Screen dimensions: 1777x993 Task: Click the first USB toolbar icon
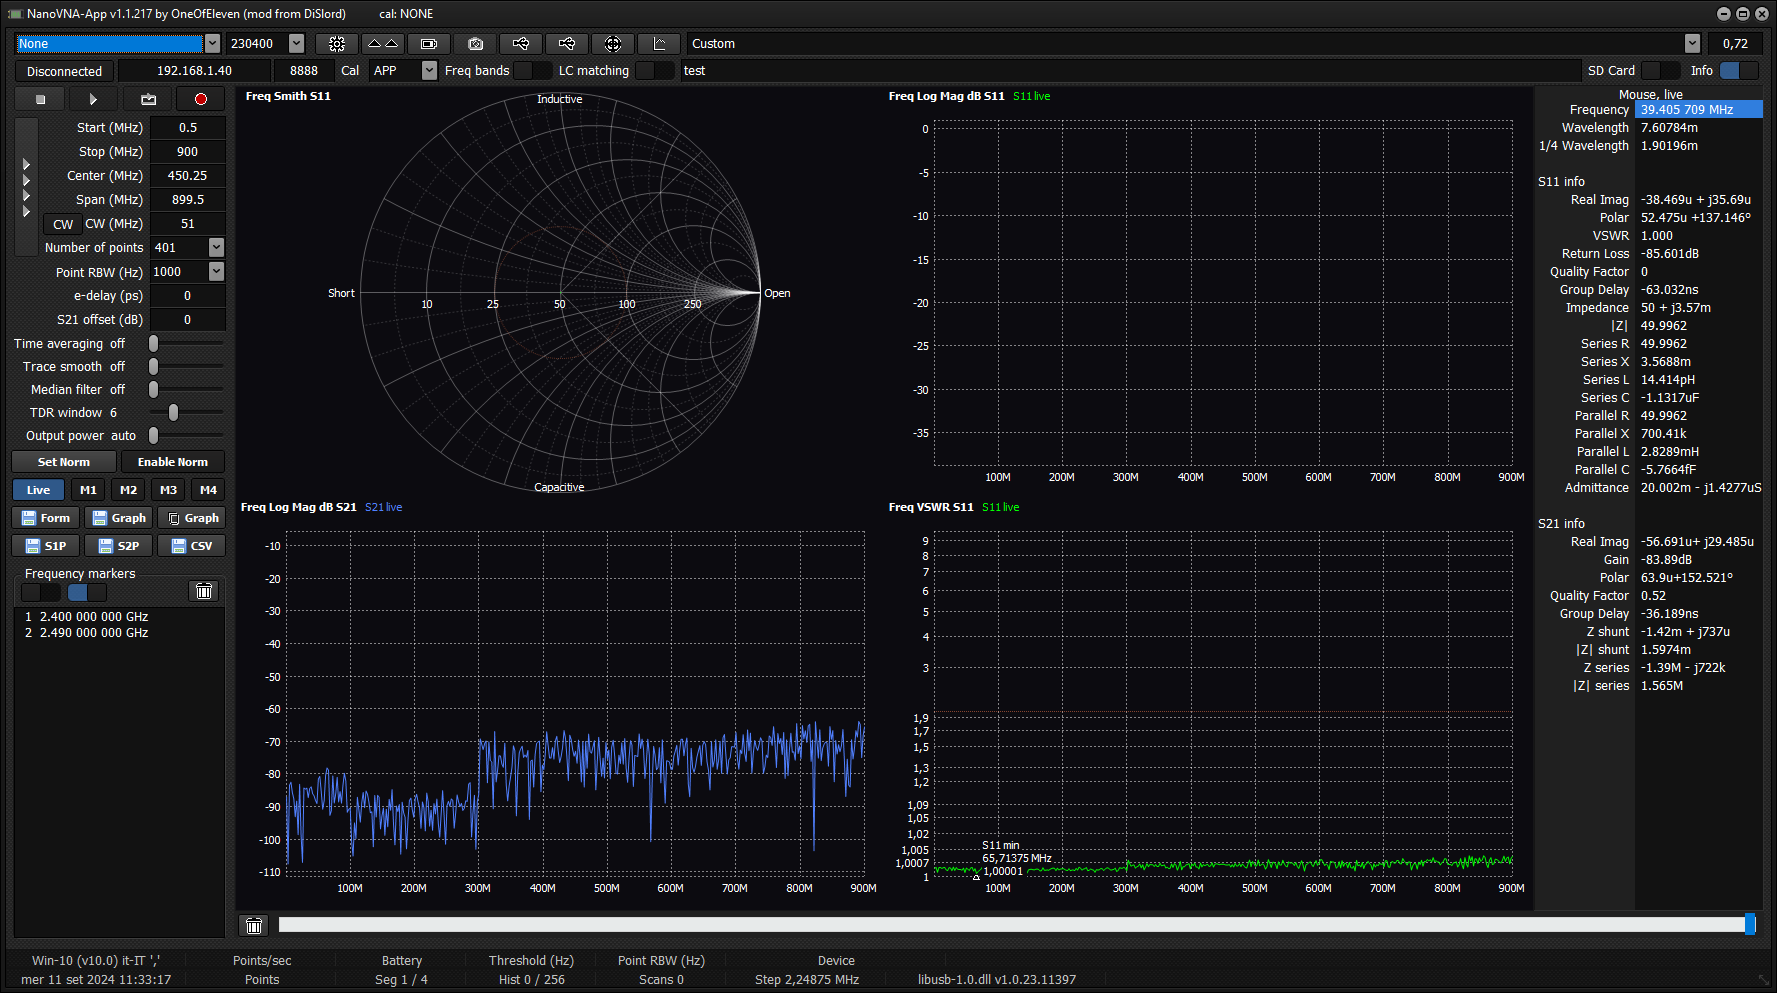coord(521,44)
